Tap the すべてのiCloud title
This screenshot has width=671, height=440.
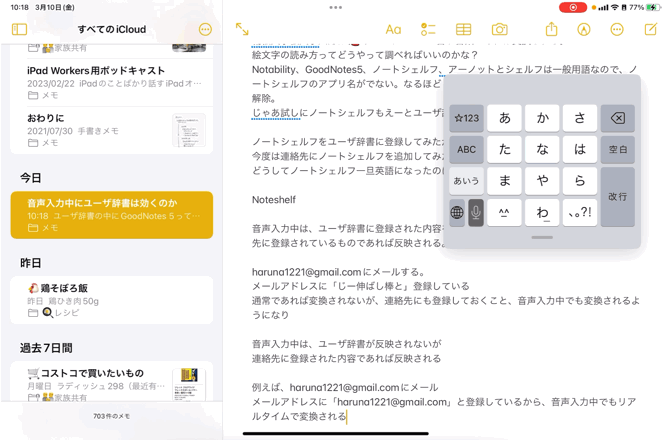point(112,30)
